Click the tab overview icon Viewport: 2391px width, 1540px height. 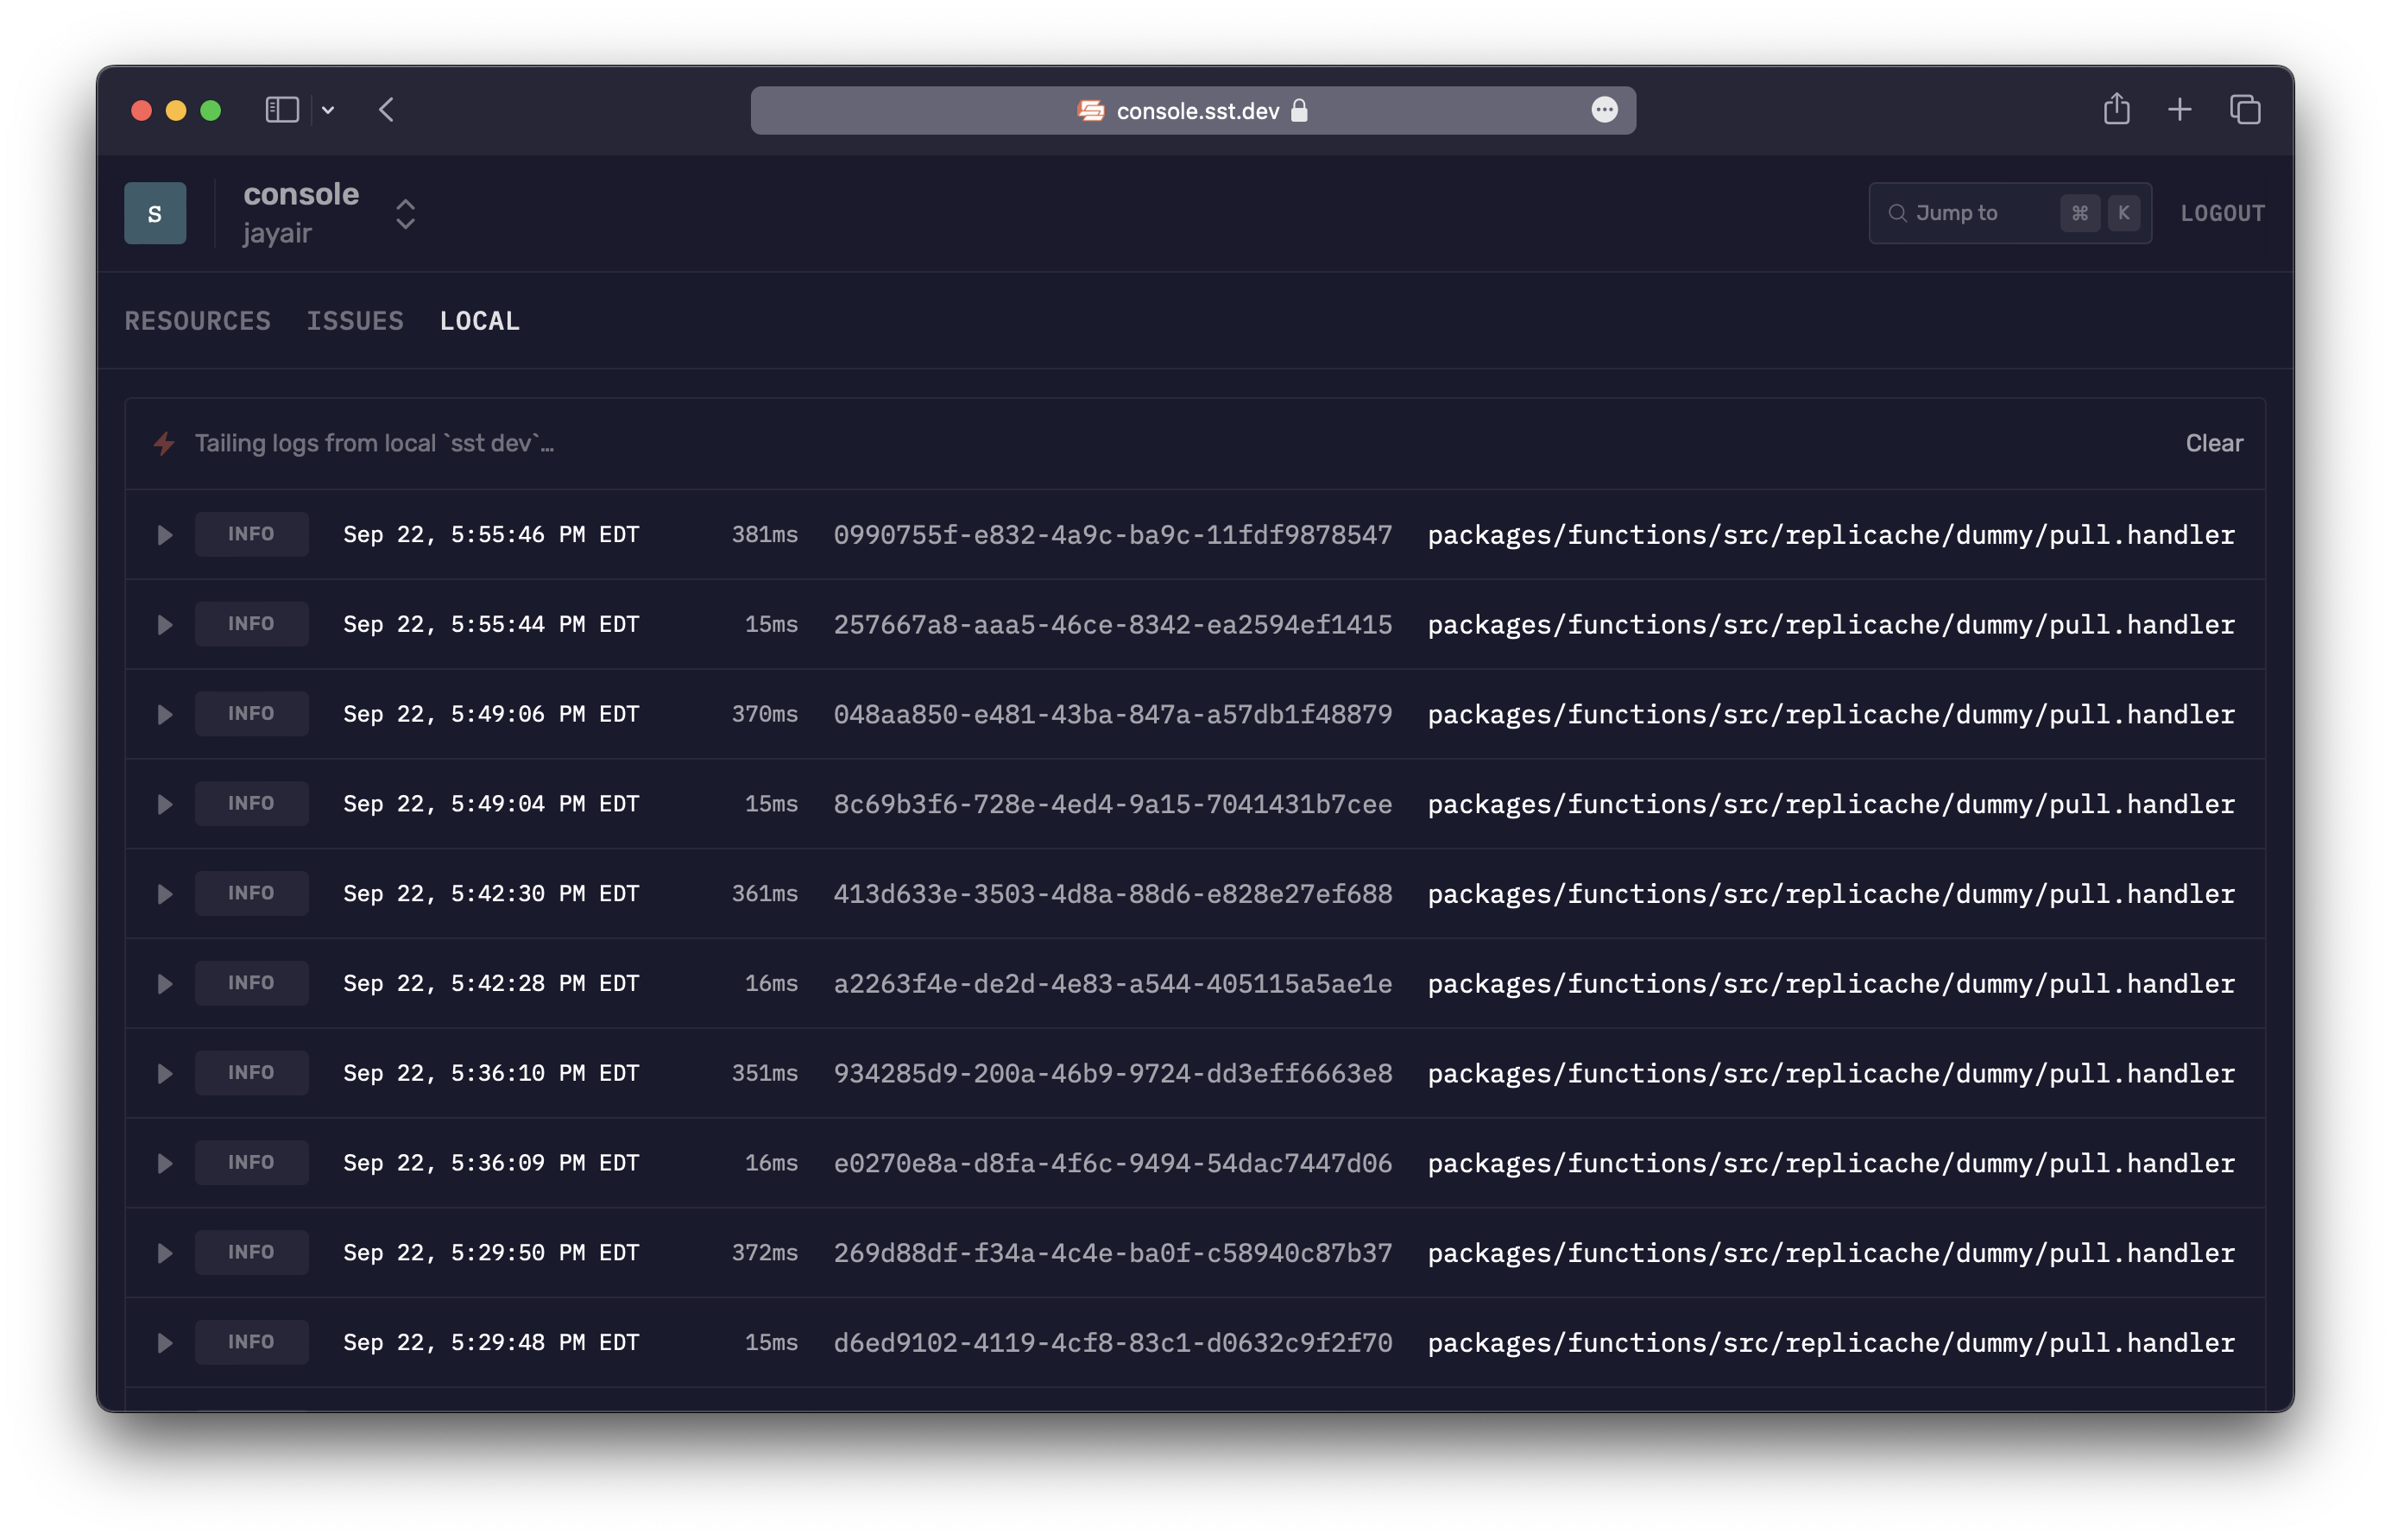(2244, 110)
